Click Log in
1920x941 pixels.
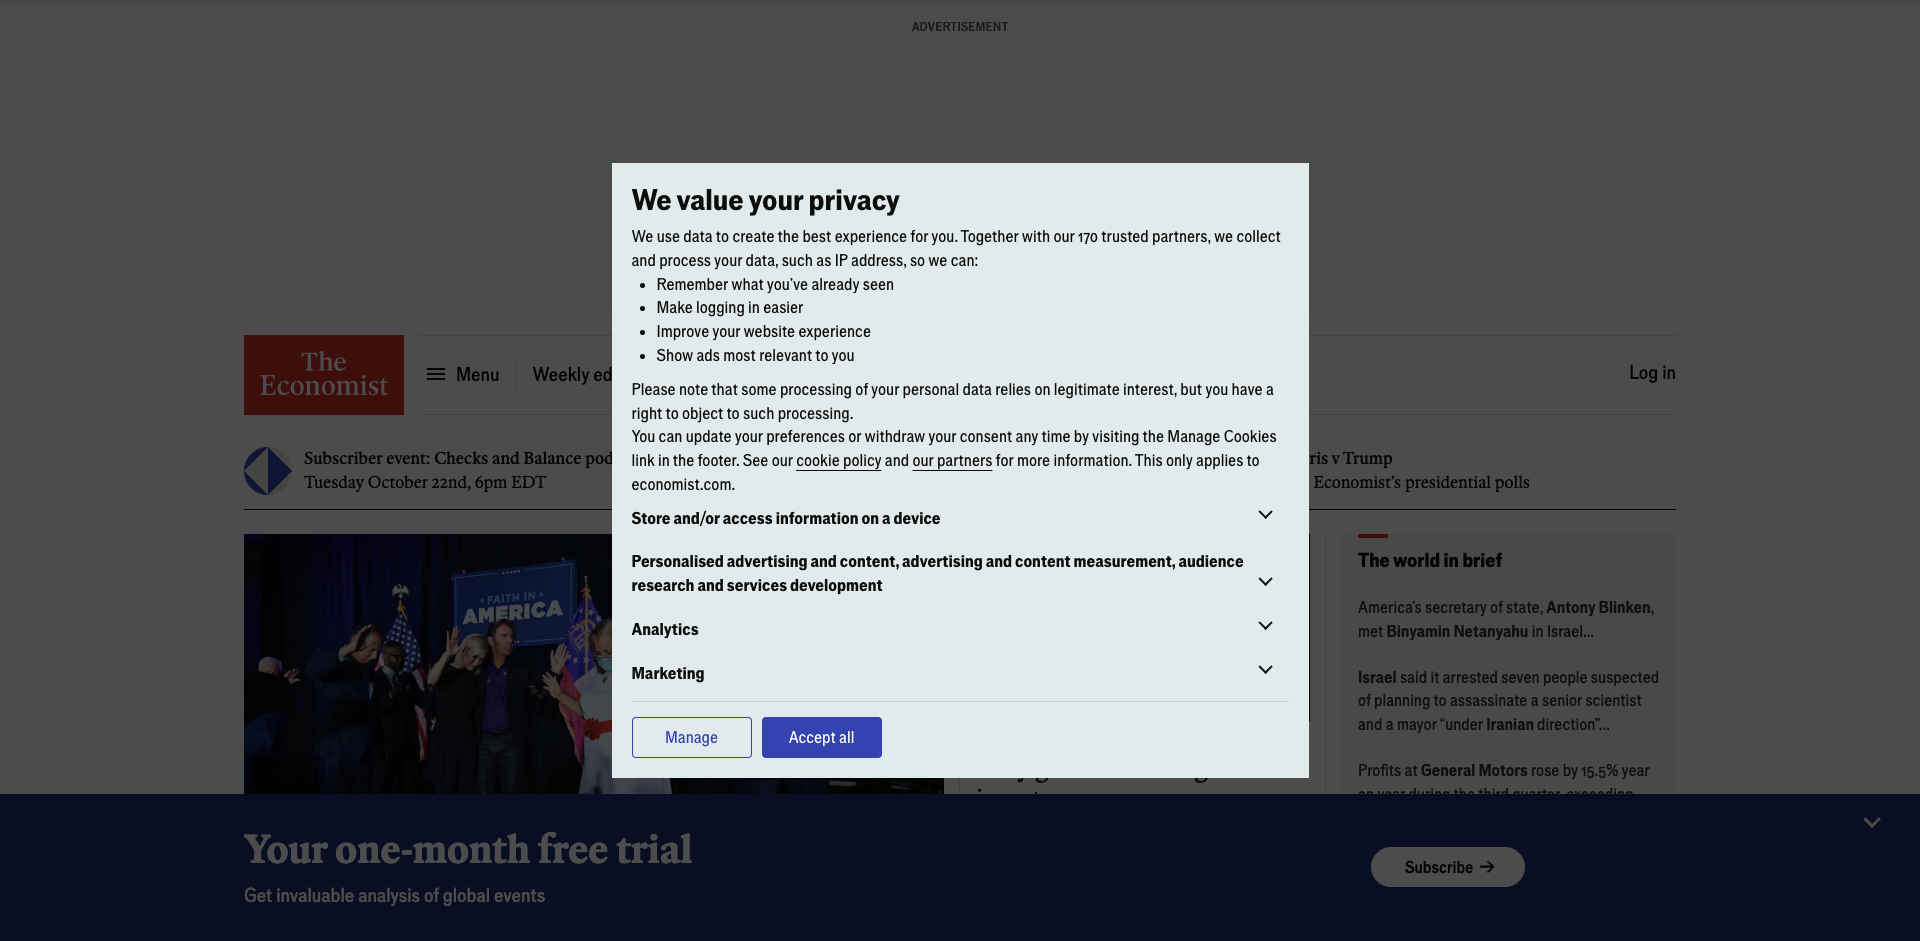click(x=1652, y=373)
